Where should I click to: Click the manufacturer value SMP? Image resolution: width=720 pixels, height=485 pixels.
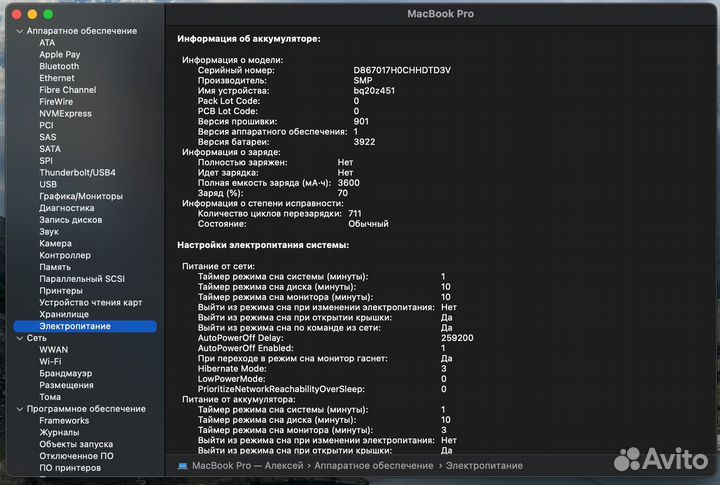[363, 80]
